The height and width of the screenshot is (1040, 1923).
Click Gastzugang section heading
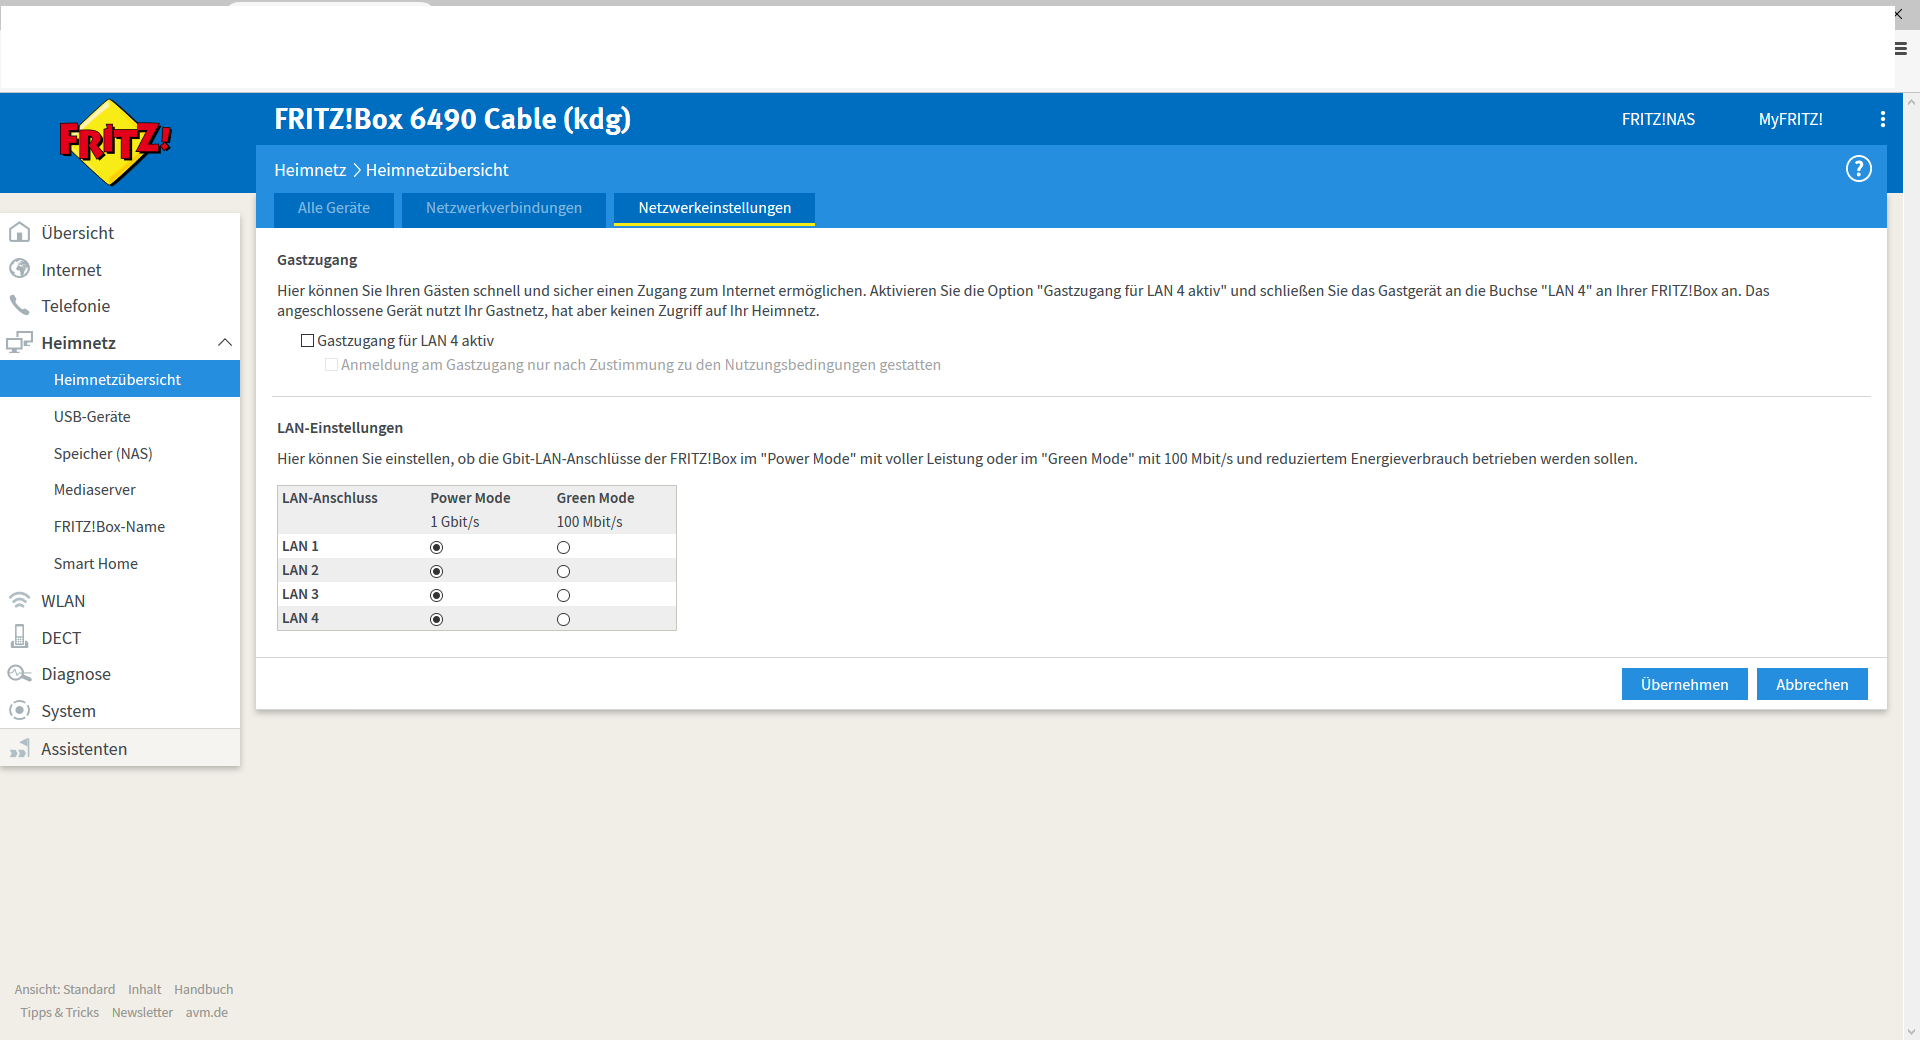(317, 259)
